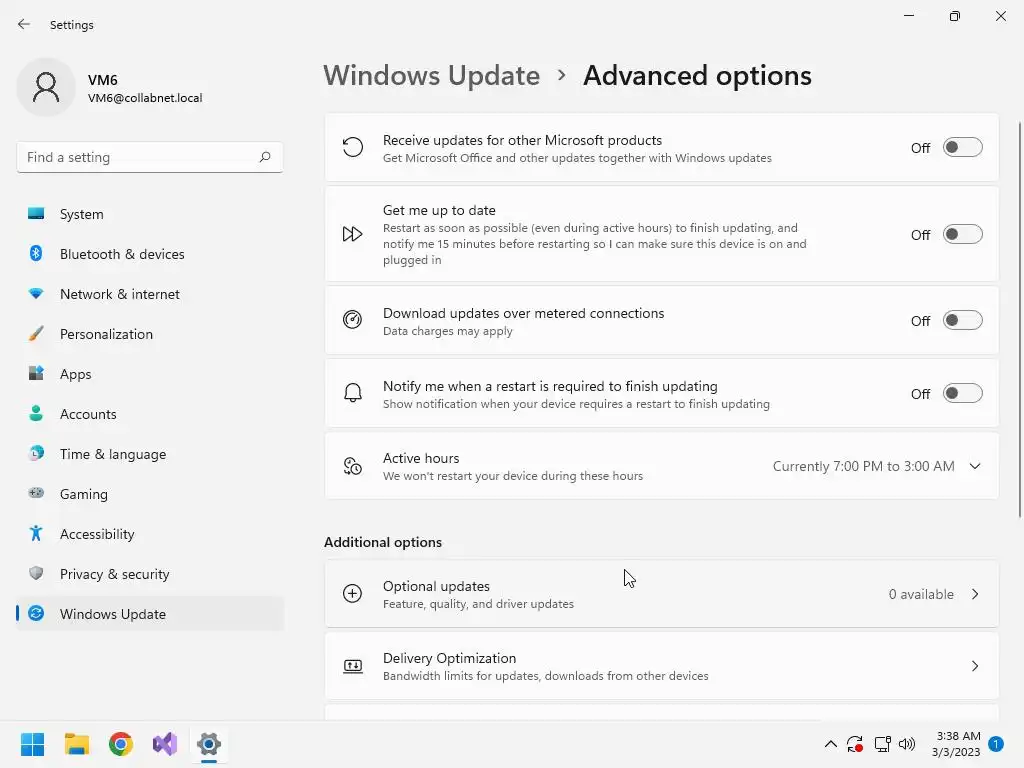Open the notification count badge
1024x768 pixels.
coord(995,744)
